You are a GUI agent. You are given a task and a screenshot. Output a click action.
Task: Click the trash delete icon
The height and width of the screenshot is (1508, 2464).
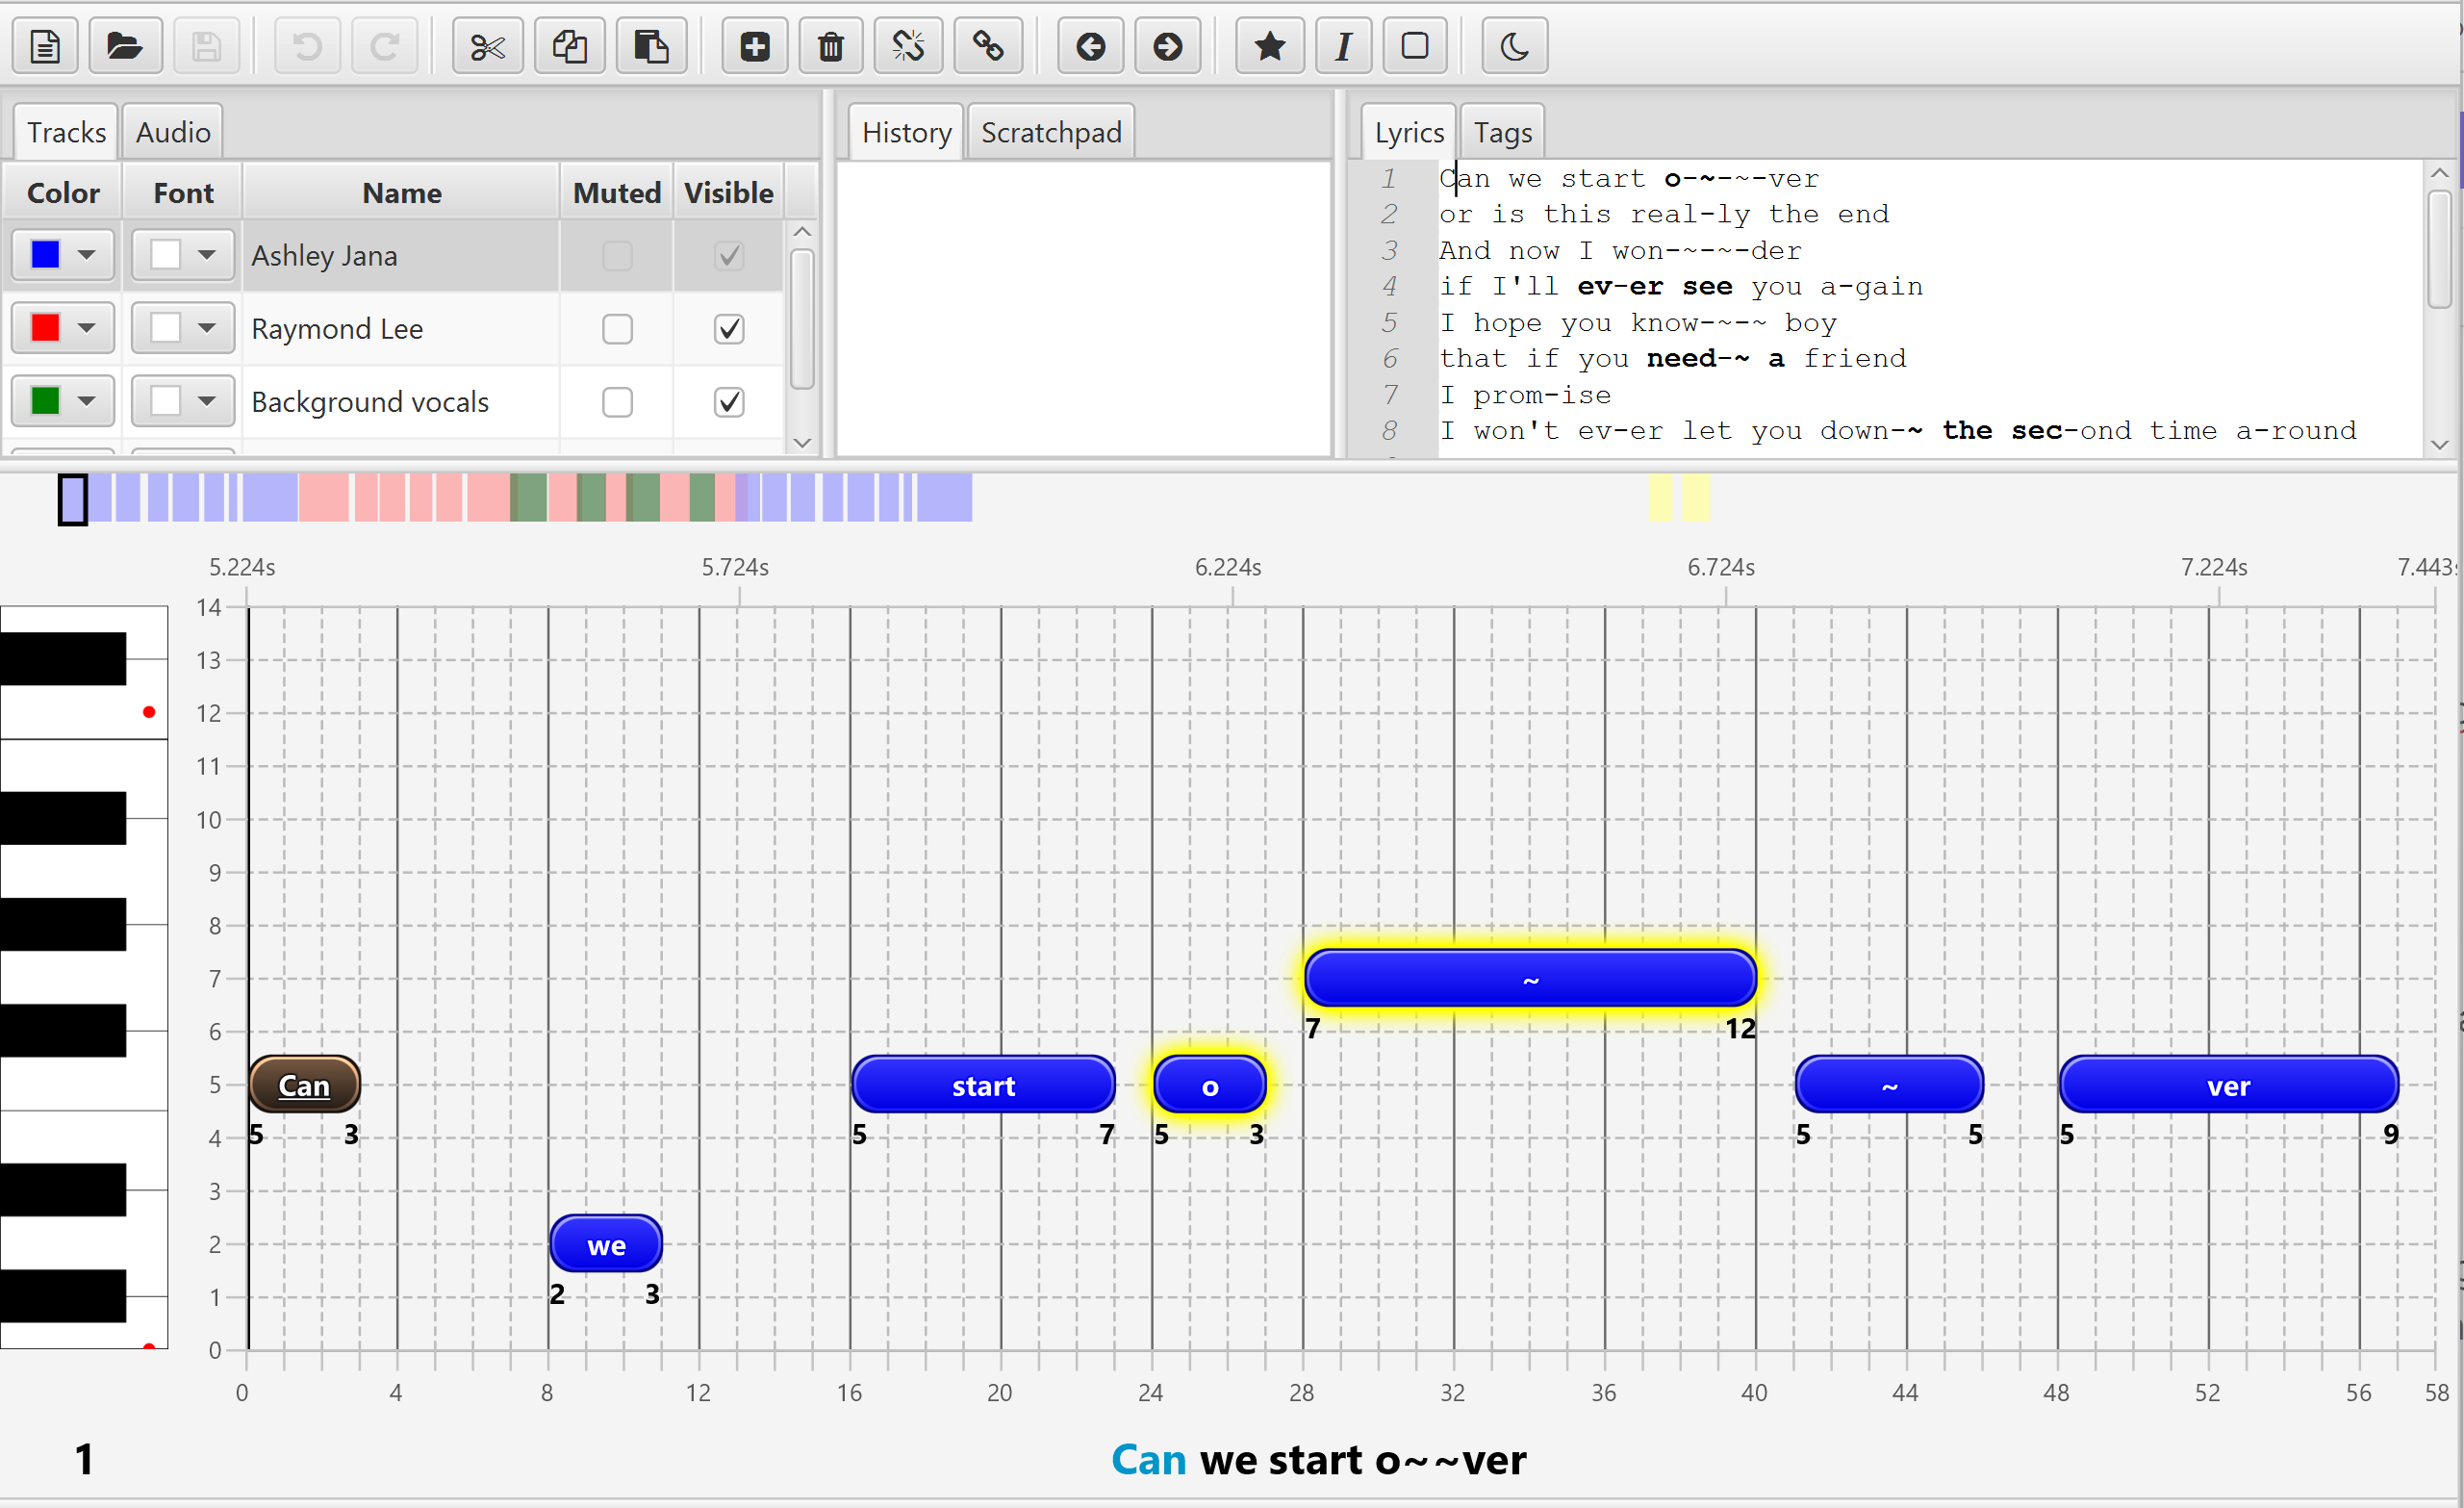click(x=830, y=46)
